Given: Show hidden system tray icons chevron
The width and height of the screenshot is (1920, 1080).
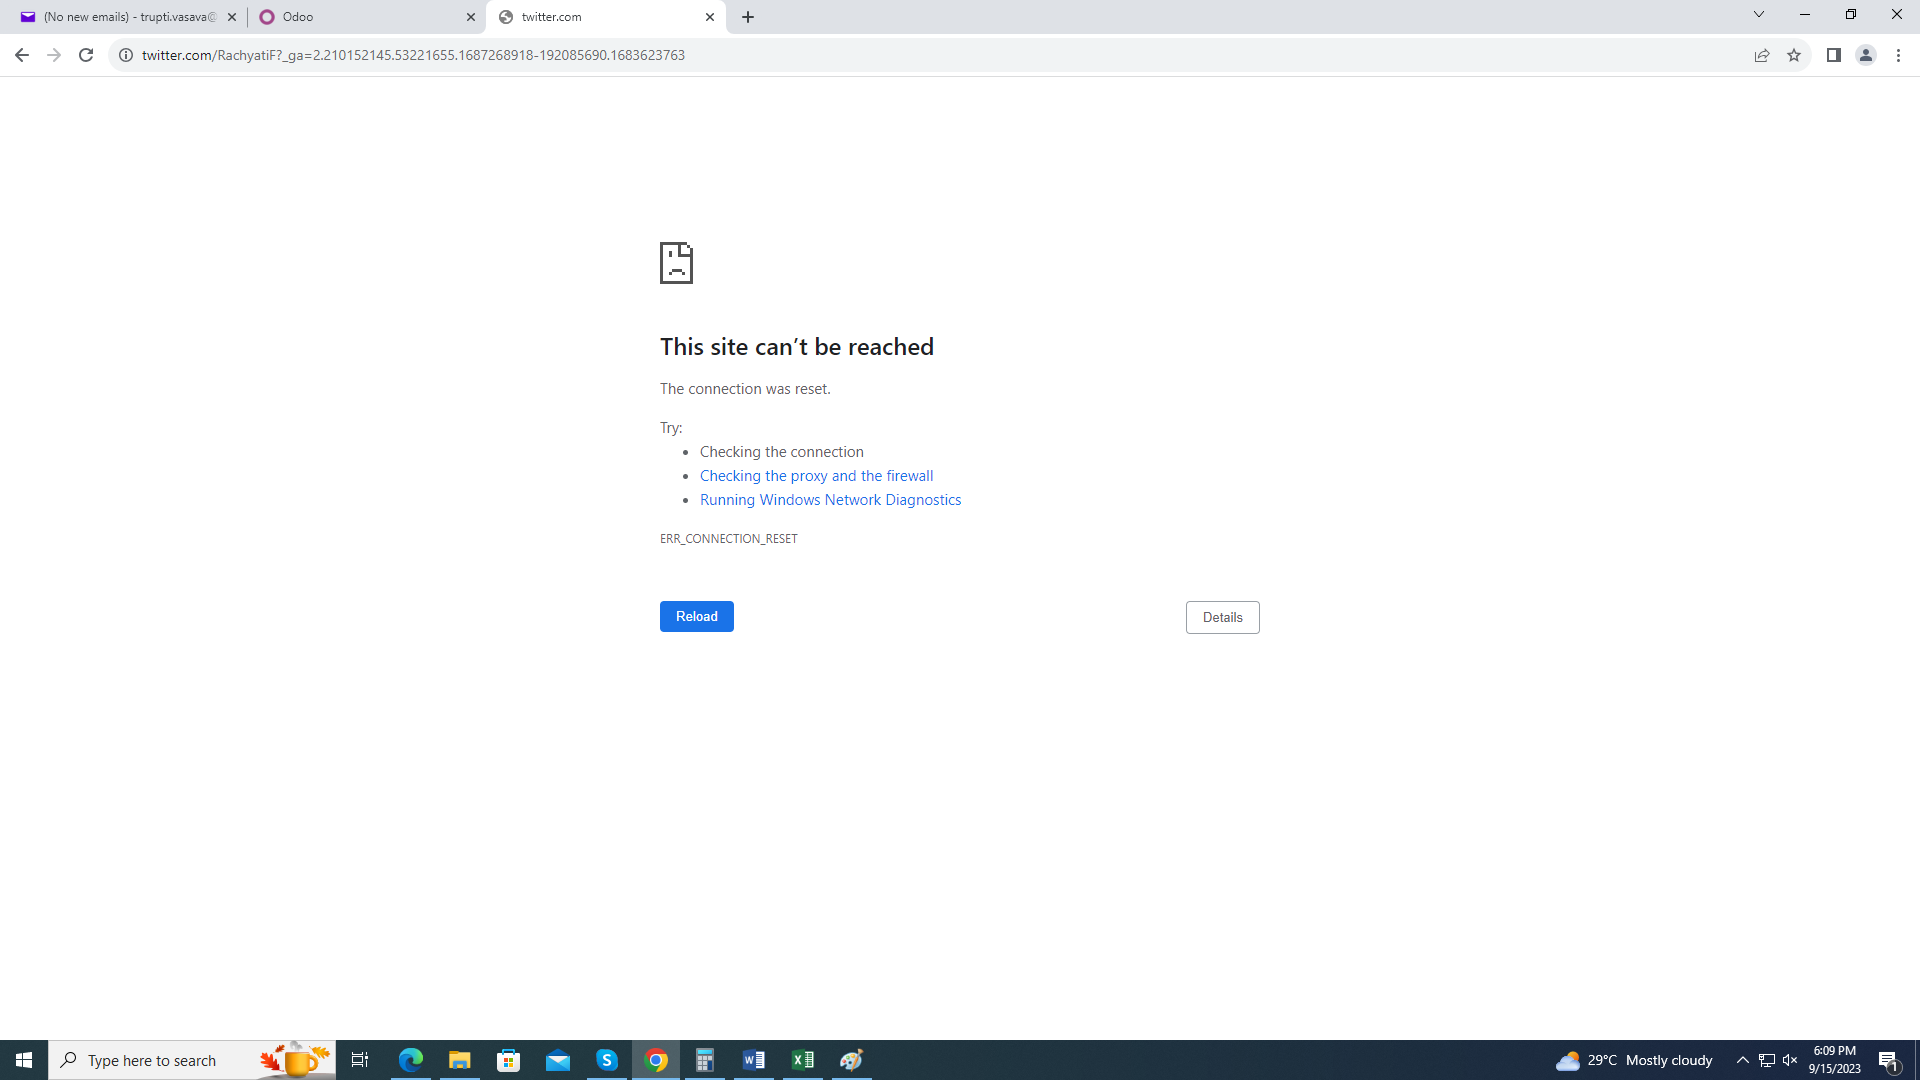Looking at the screenshot, I should click(1742, 1060).
